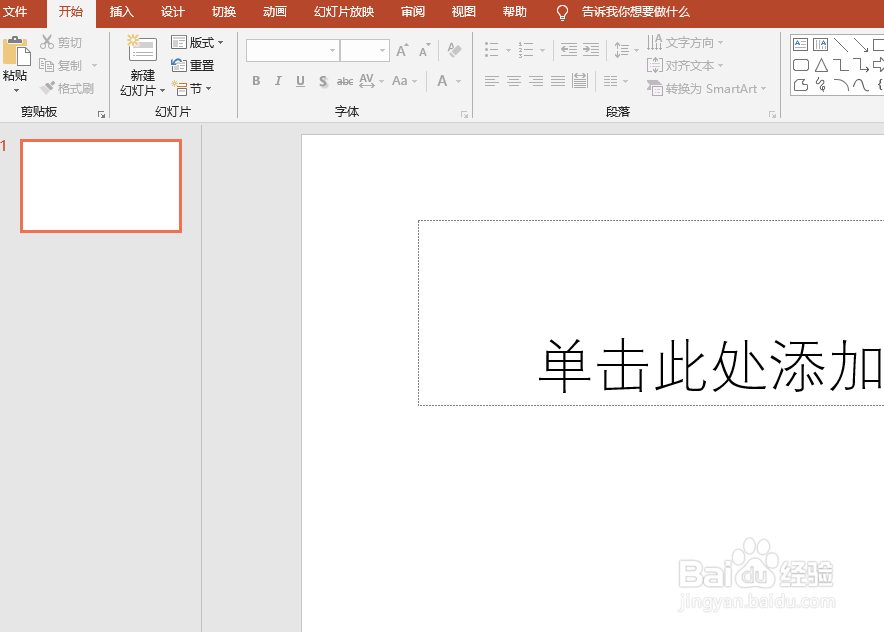The height and width of the screenshot is (632, 884).
Task: Open Convert to SmartArt dropdown
Action: click(707, 89)
